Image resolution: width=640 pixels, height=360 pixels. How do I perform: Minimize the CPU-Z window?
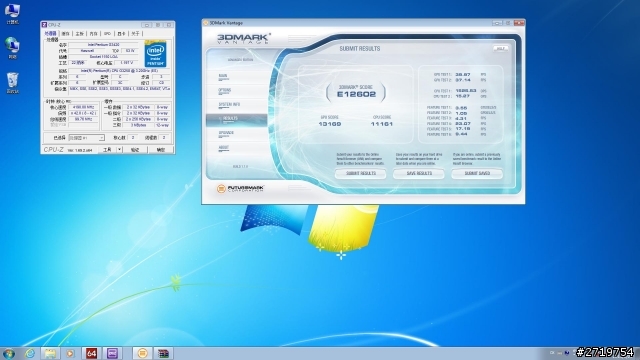point(147,25)
